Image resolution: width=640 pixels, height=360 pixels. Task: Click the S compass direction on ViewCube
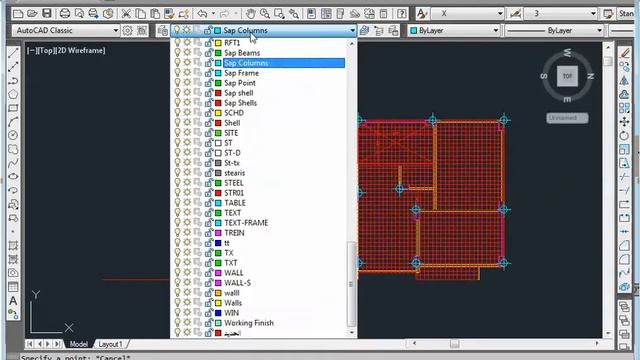tap(544, 76)
